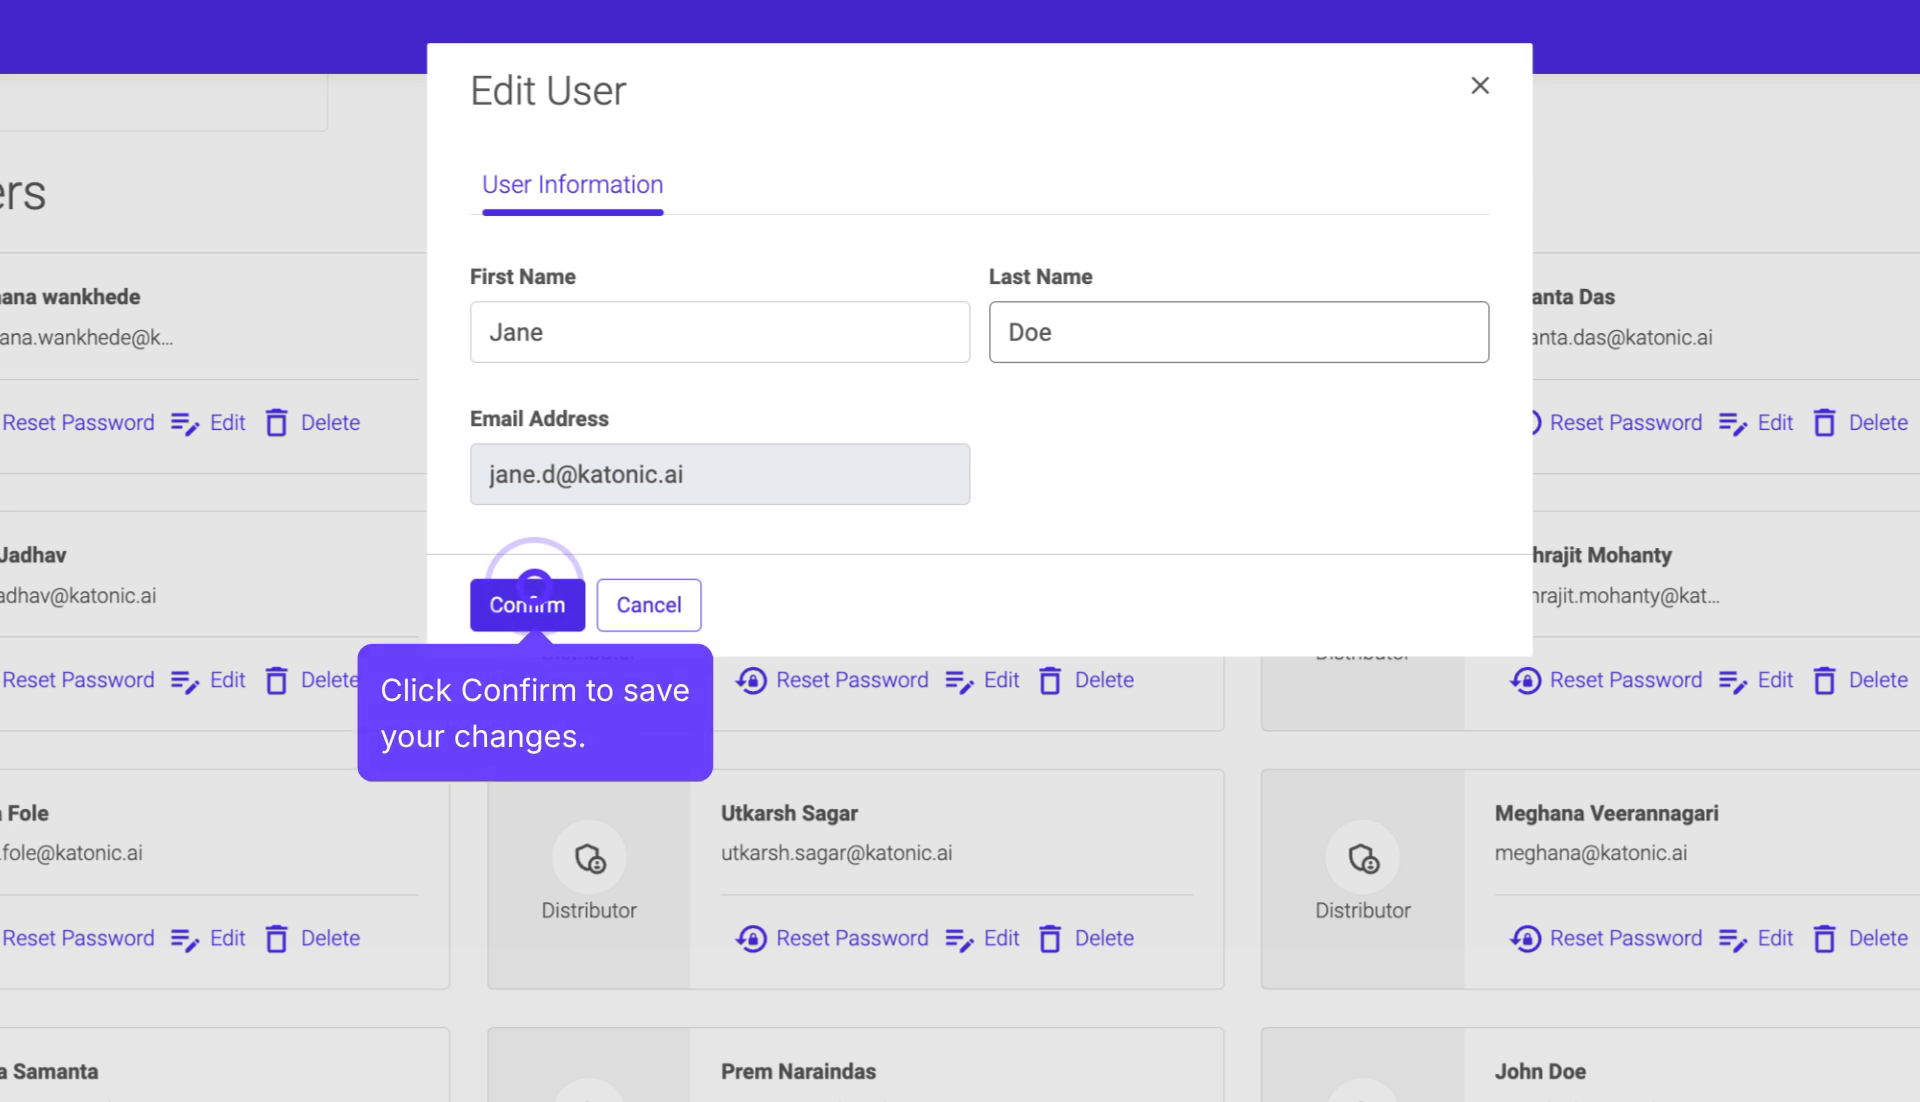Click the Email Address field showing jane.d@katonic.ai
The width and height of the screenshot is (1920, 1102).
pos(719,474)
